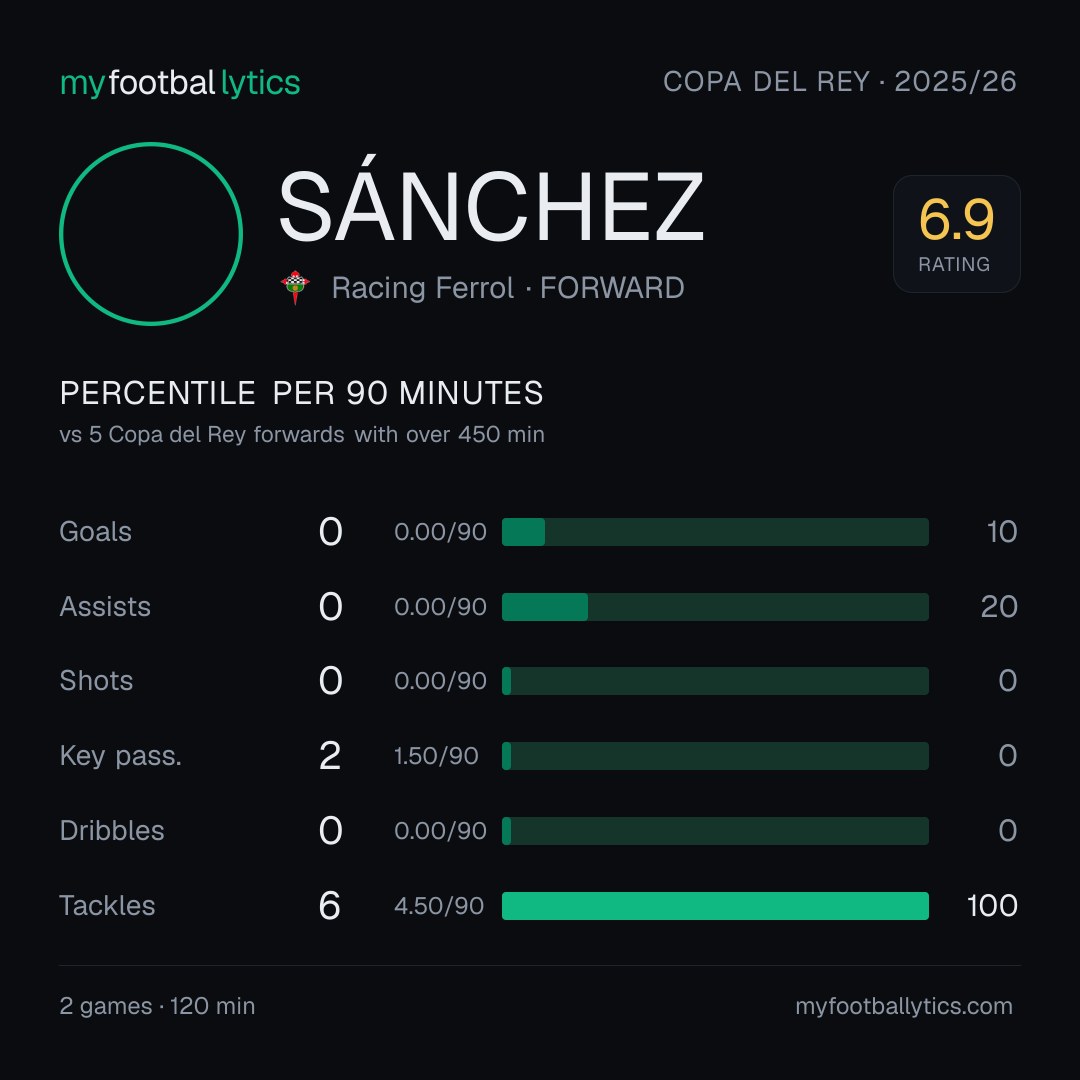
Task: Click the Tackles percentile bar
Action: 715,906
